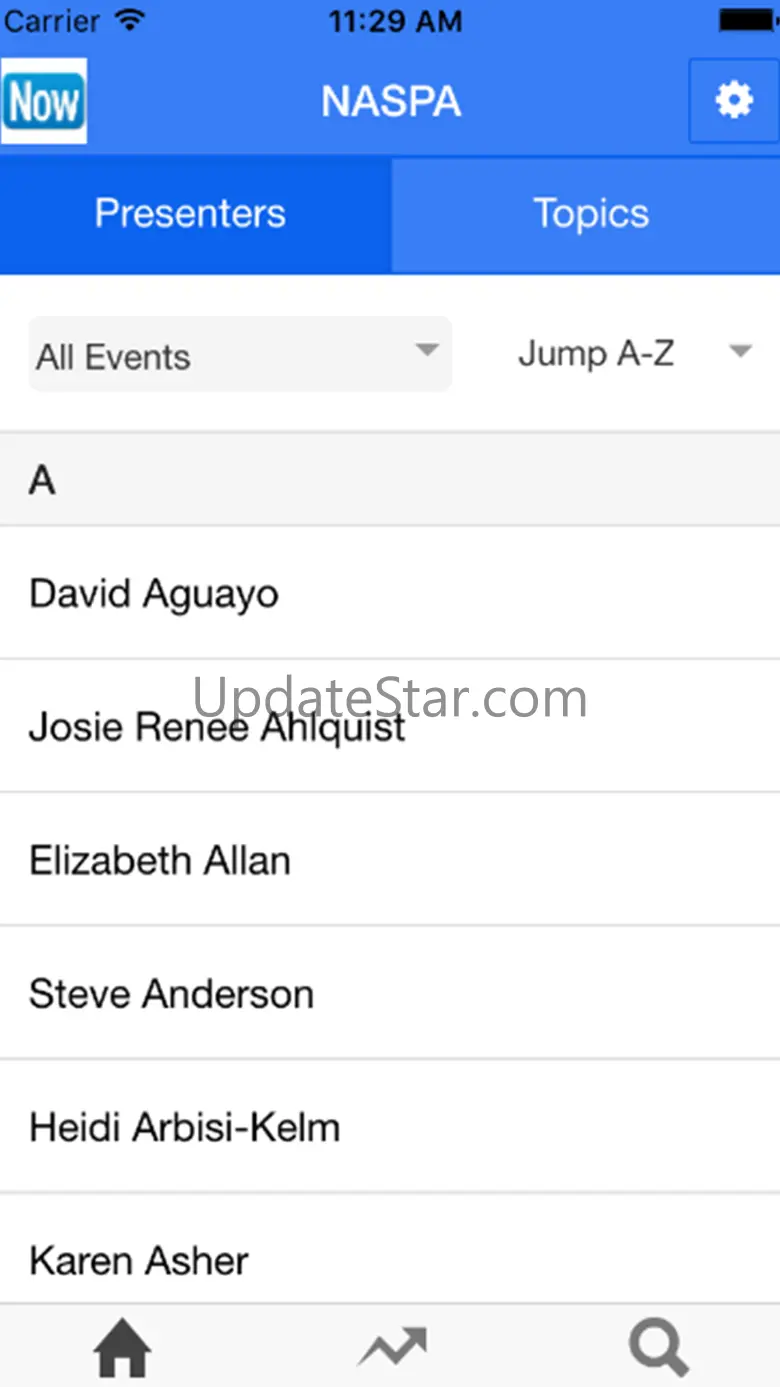The image size is (780, 1387).
Task: Open search with magnifying glass icon
Action: [658, 1347]
